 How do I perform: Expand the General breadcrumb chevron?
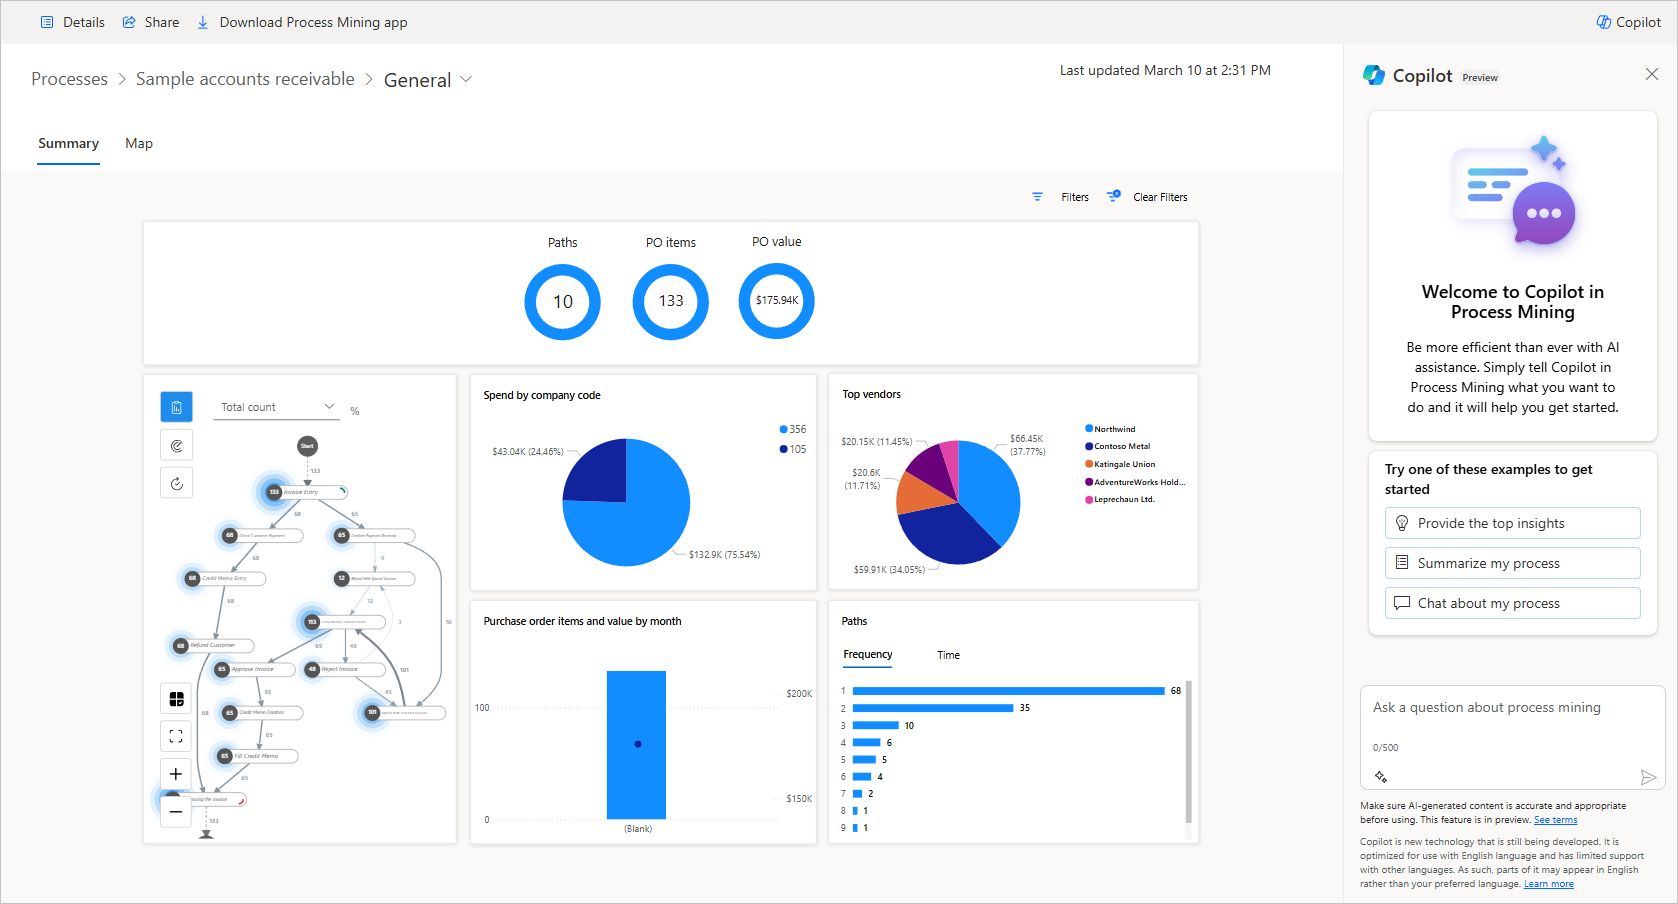pyautogui.click(x=466, y=79)
